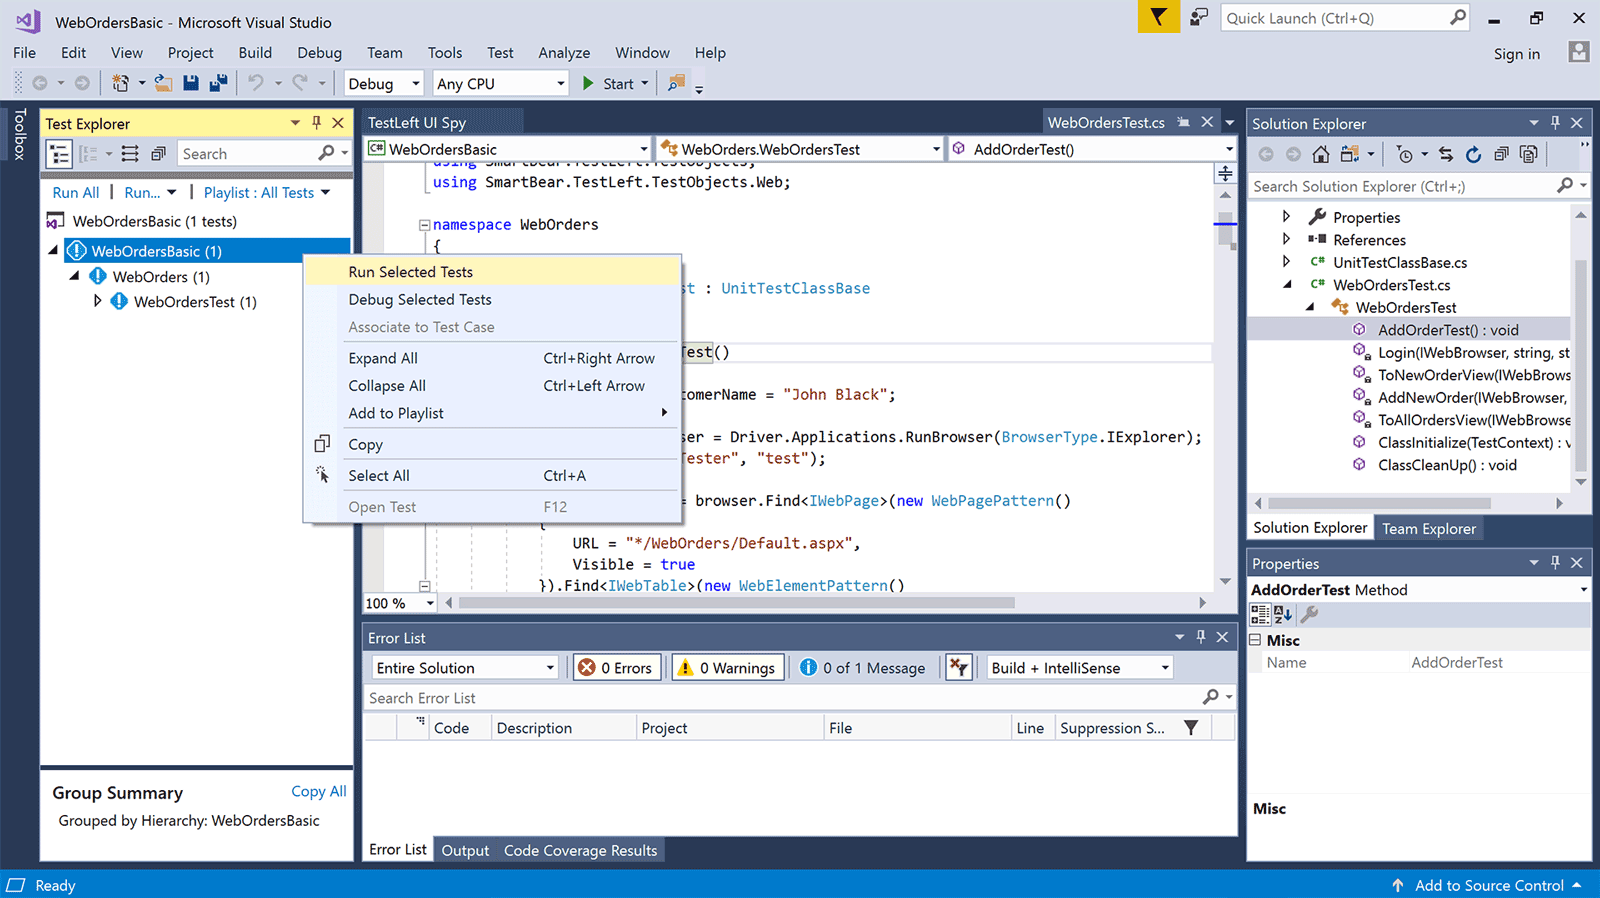Choose Run Selected Tests from context menu
This screenshot has width=1600, height=898.
tap(492, 272)
